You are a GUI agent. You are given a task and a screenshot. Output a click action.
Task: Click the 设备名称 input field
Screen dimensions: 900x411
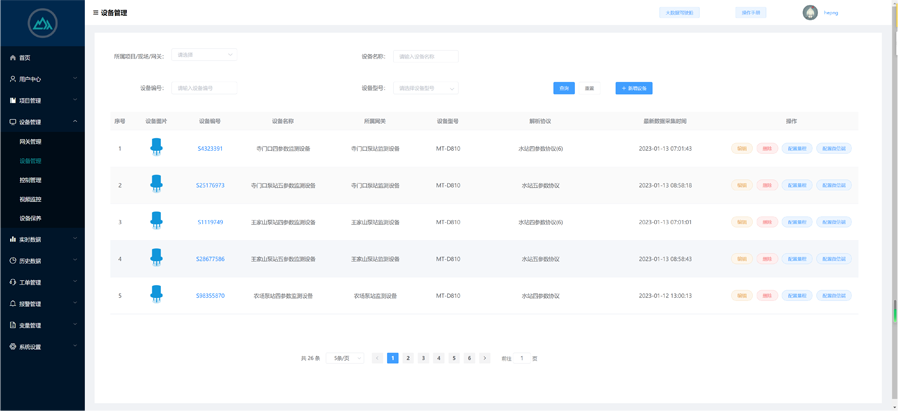coord(425,56)
